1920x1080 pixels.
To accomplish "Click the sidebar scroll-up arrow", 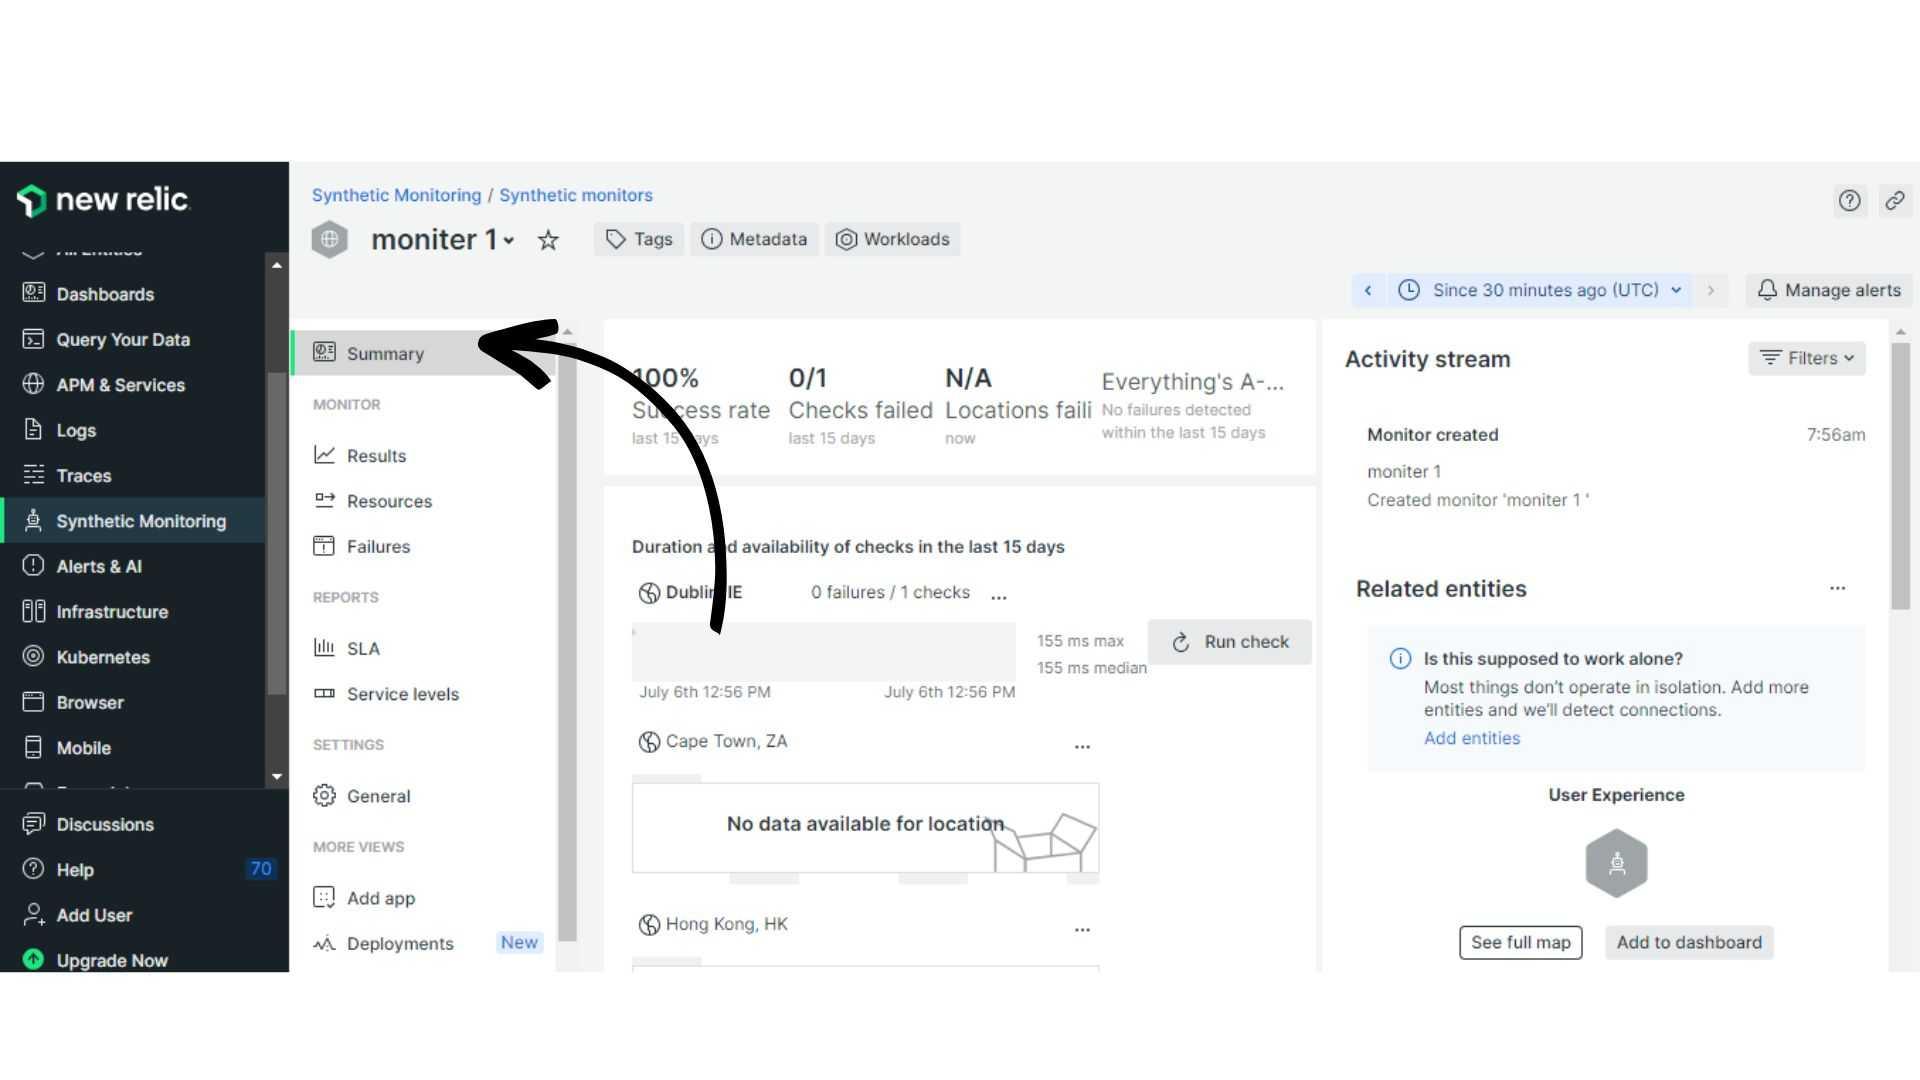I will point(277,265).
